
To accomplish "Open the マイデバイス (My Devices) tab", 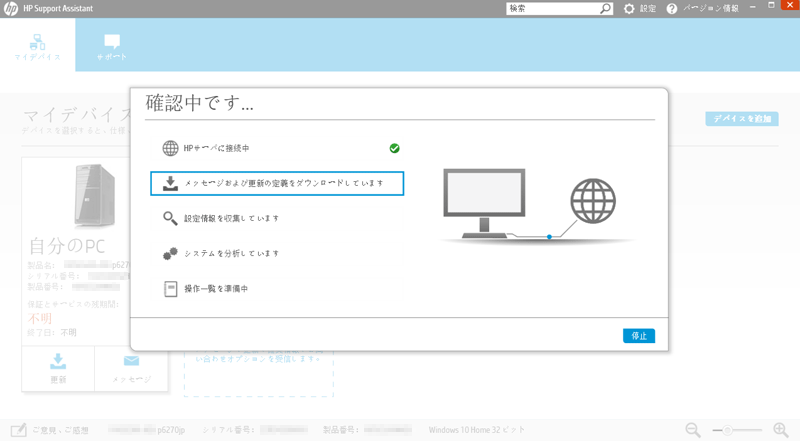I will 37,46.
